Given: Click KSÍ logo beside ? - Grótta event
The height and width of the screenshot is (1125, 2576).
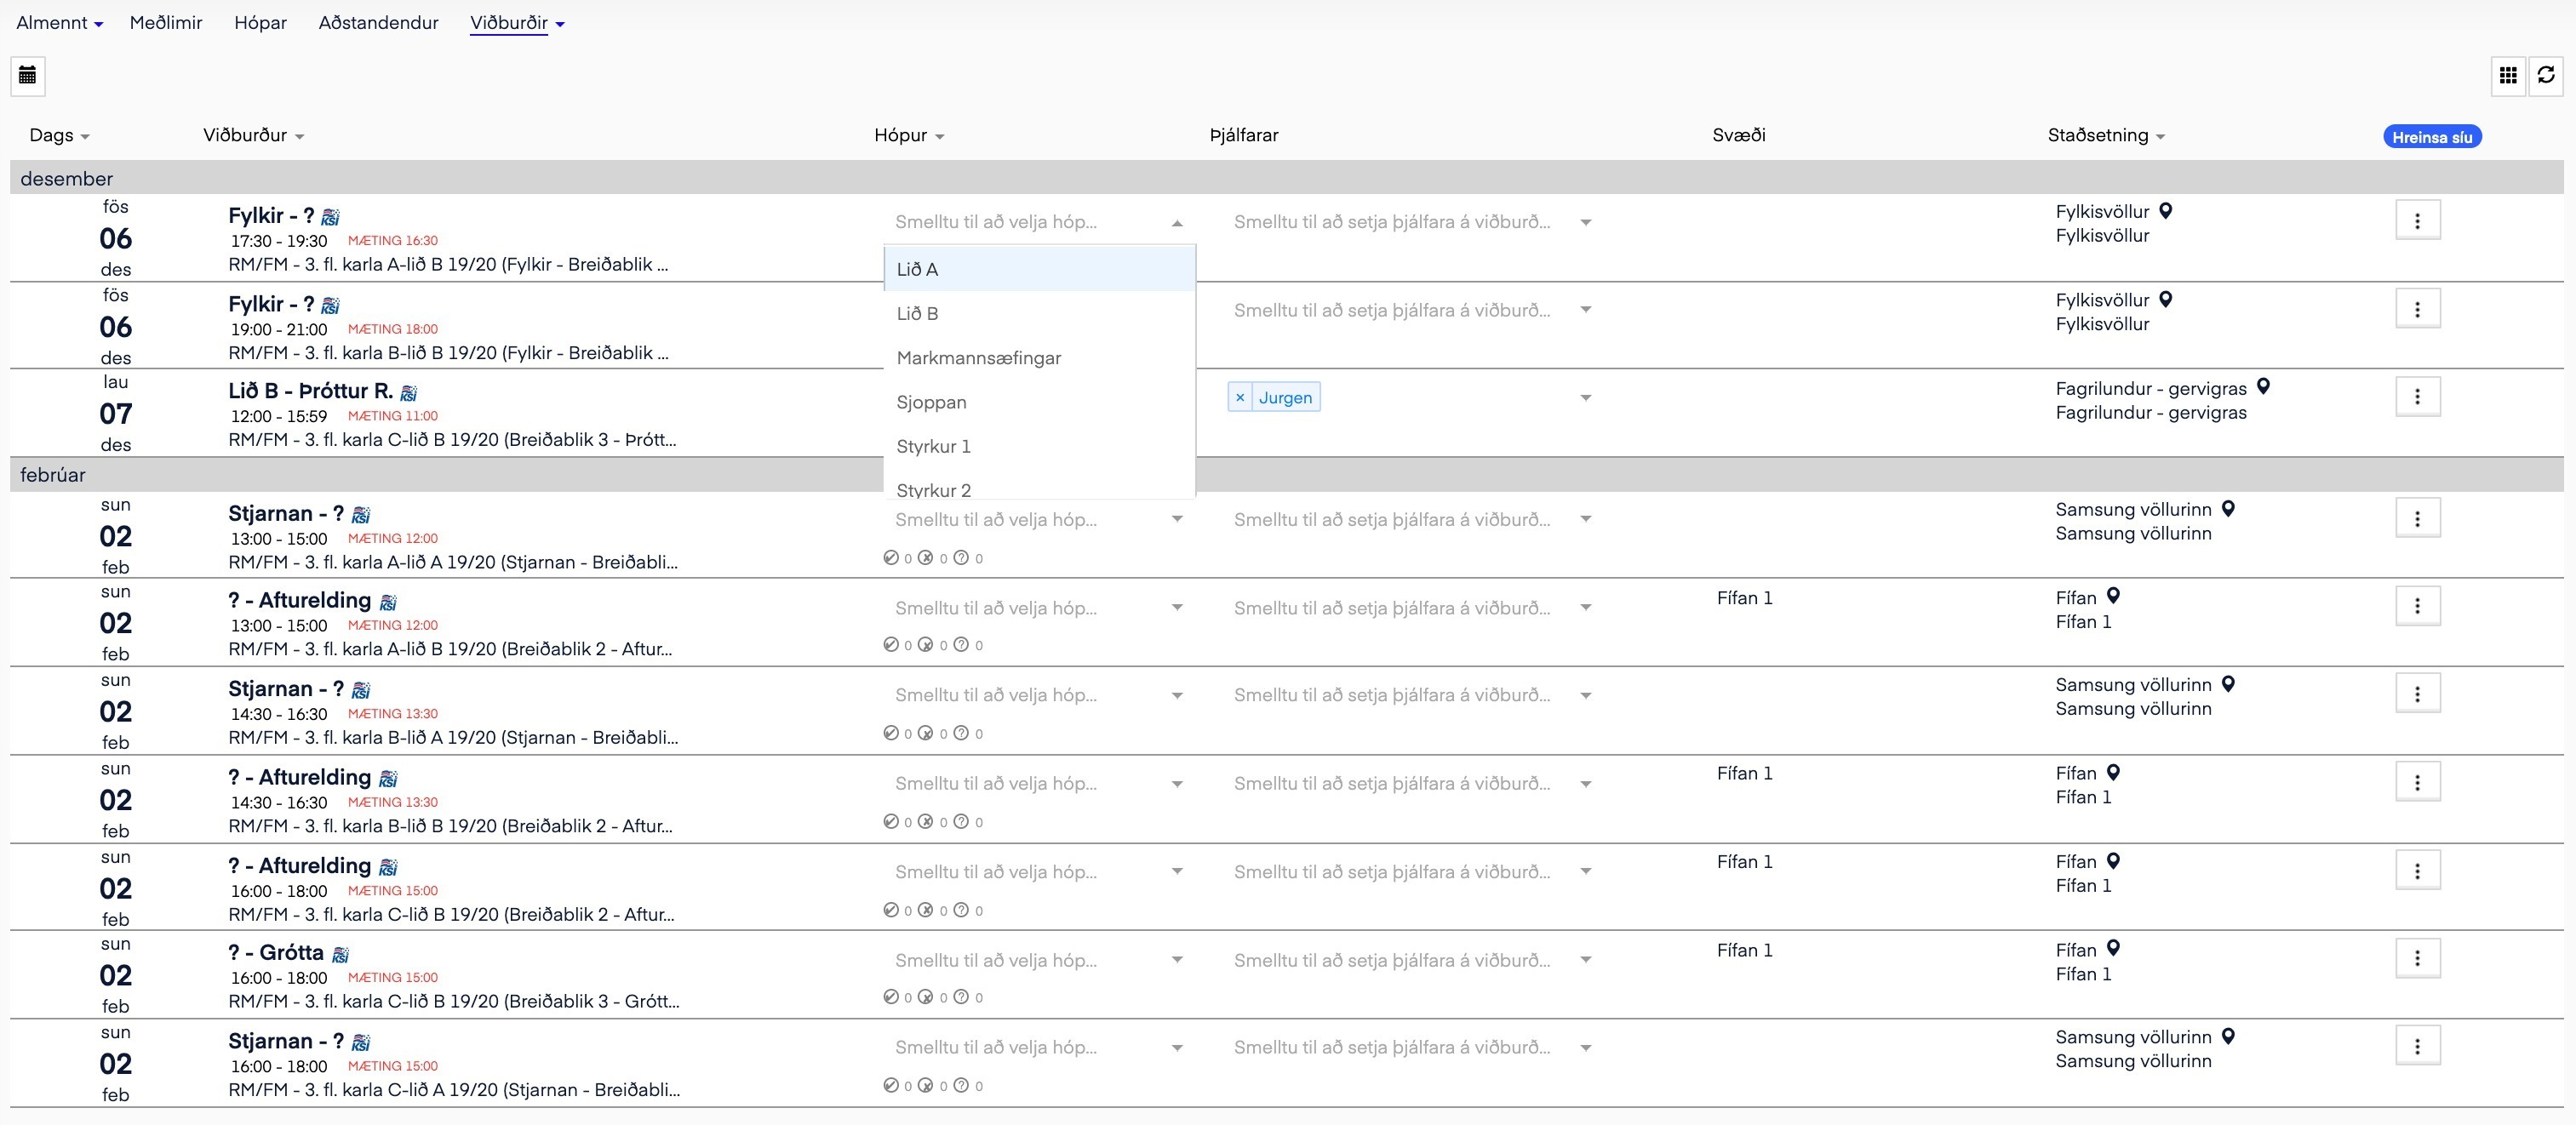Looking at the screenshot, I should coord(340,954).
